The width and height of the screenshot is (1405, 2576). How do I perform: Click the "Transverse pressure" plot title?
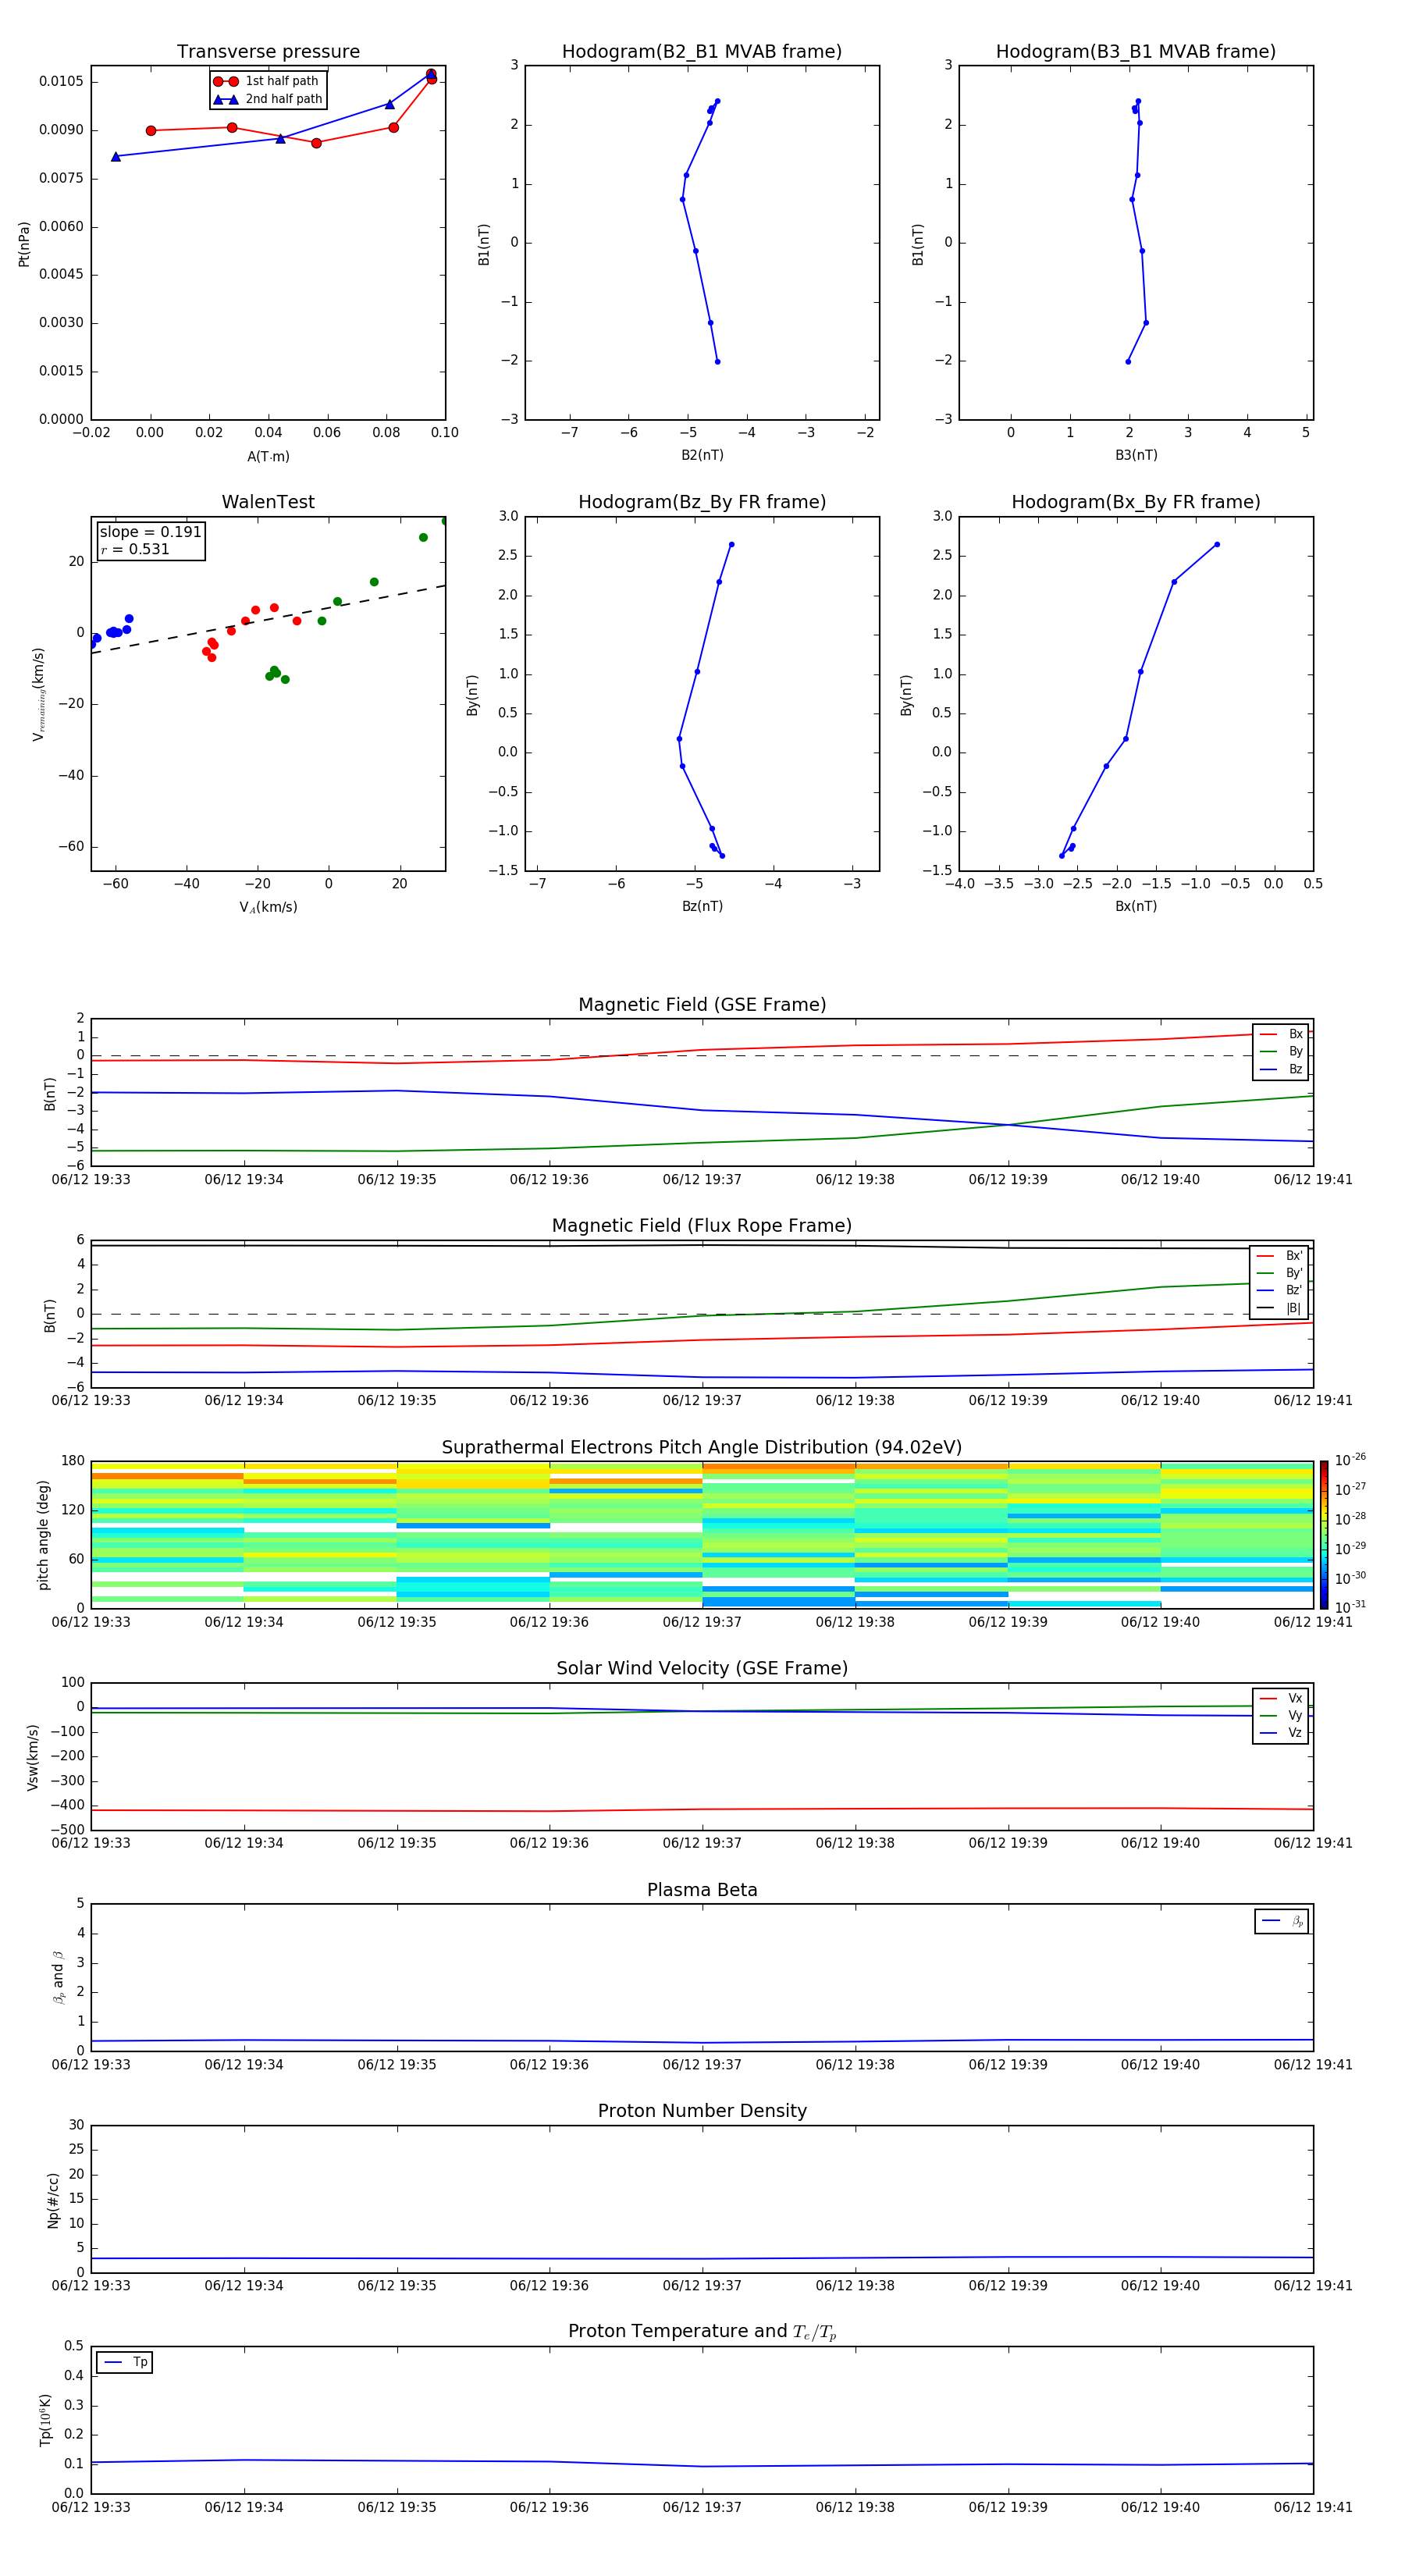click(268, 52)
